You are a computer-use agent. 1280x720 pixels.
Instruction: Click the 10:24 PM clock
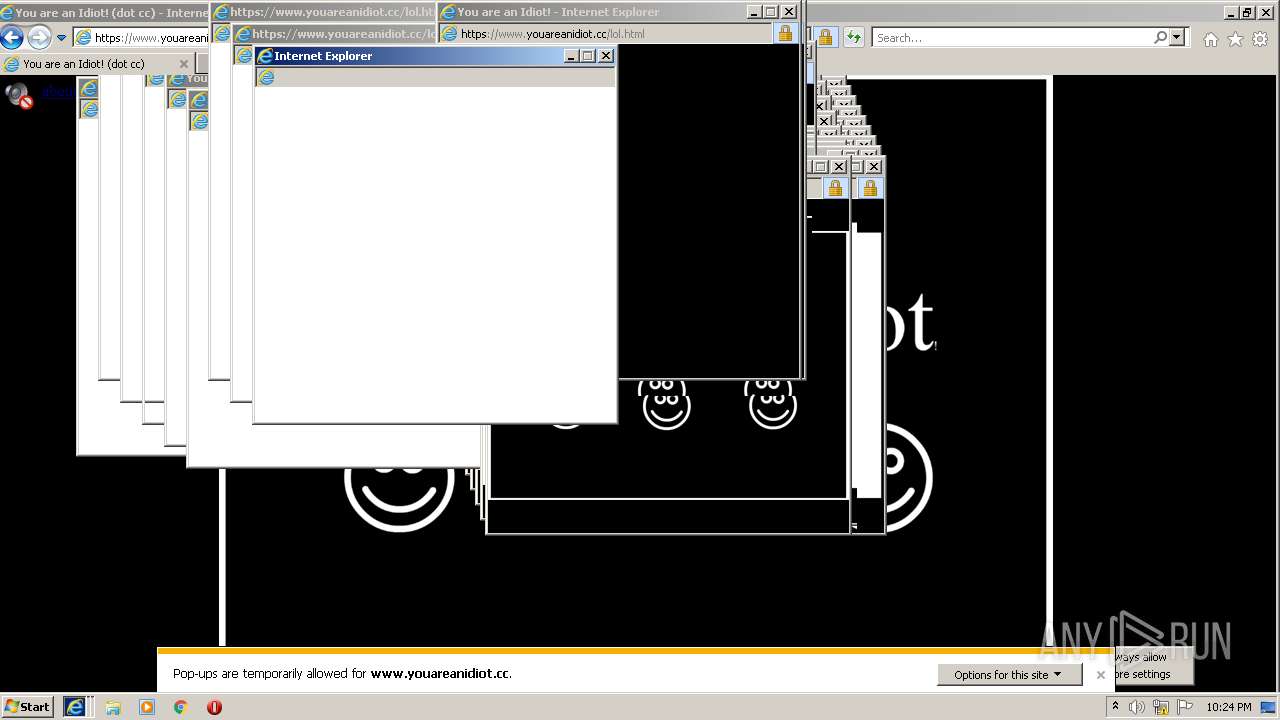pyautogui.click(x=1229, y=707)
